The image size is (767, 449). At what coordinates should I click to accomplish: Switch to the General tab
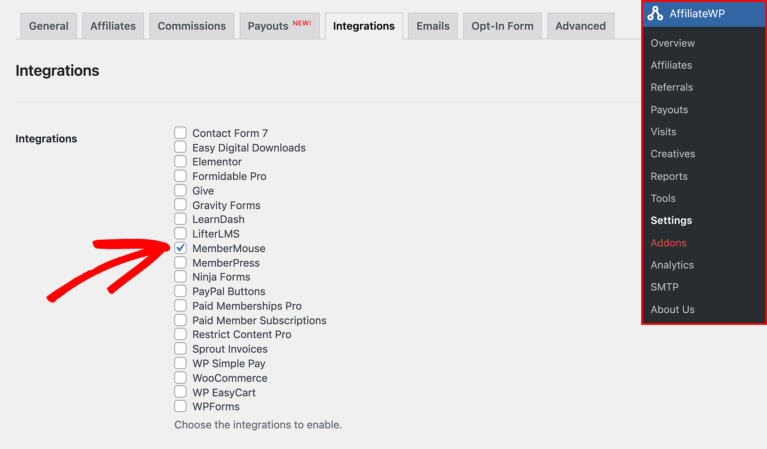(x=48, y=26)
